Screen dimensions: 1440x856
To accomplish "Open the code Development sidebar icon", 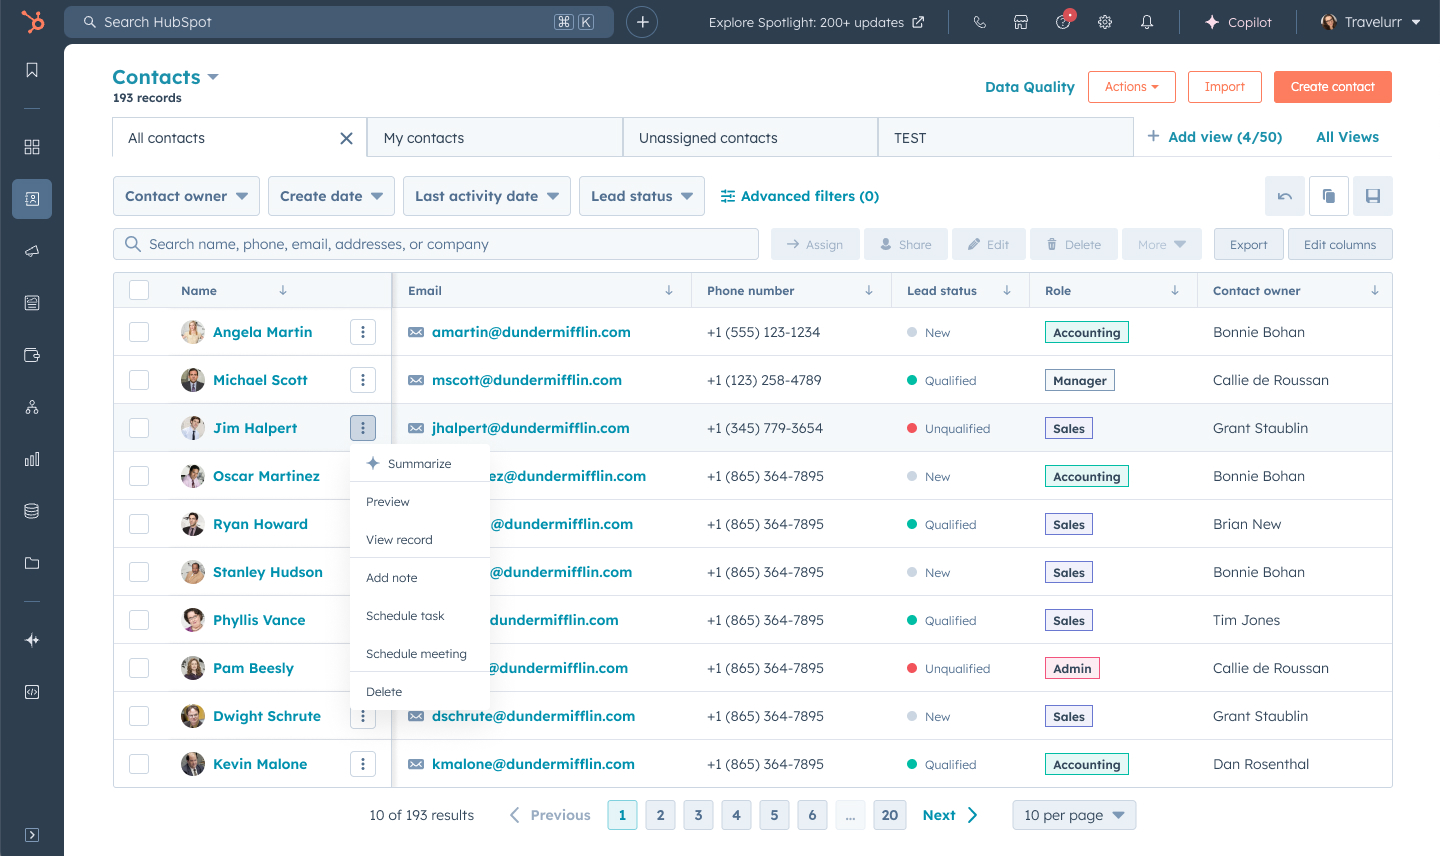I will pyautogui.click(x=32, y=692).
